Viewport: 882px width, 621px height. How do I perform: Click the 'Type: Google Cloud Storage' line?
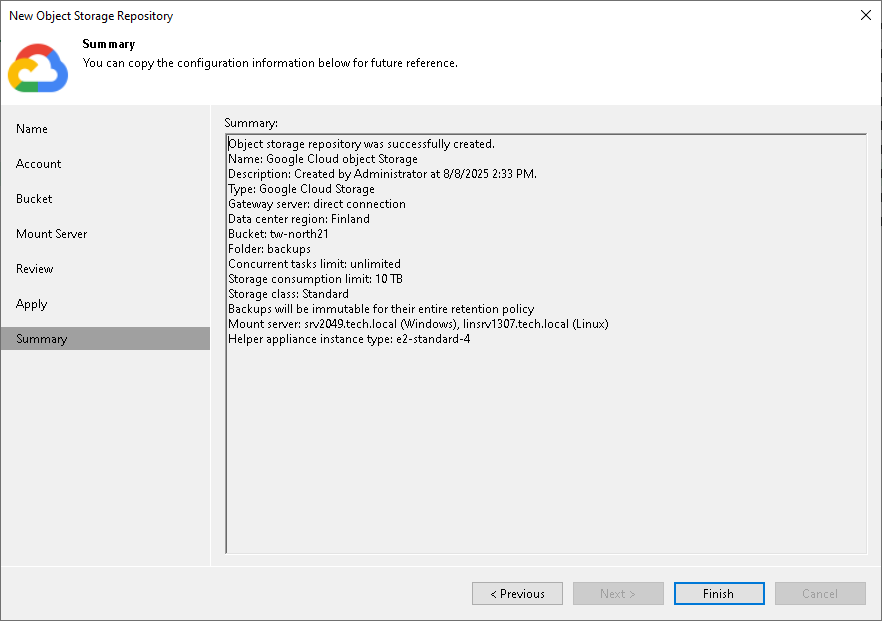click(x=301, y=189)
